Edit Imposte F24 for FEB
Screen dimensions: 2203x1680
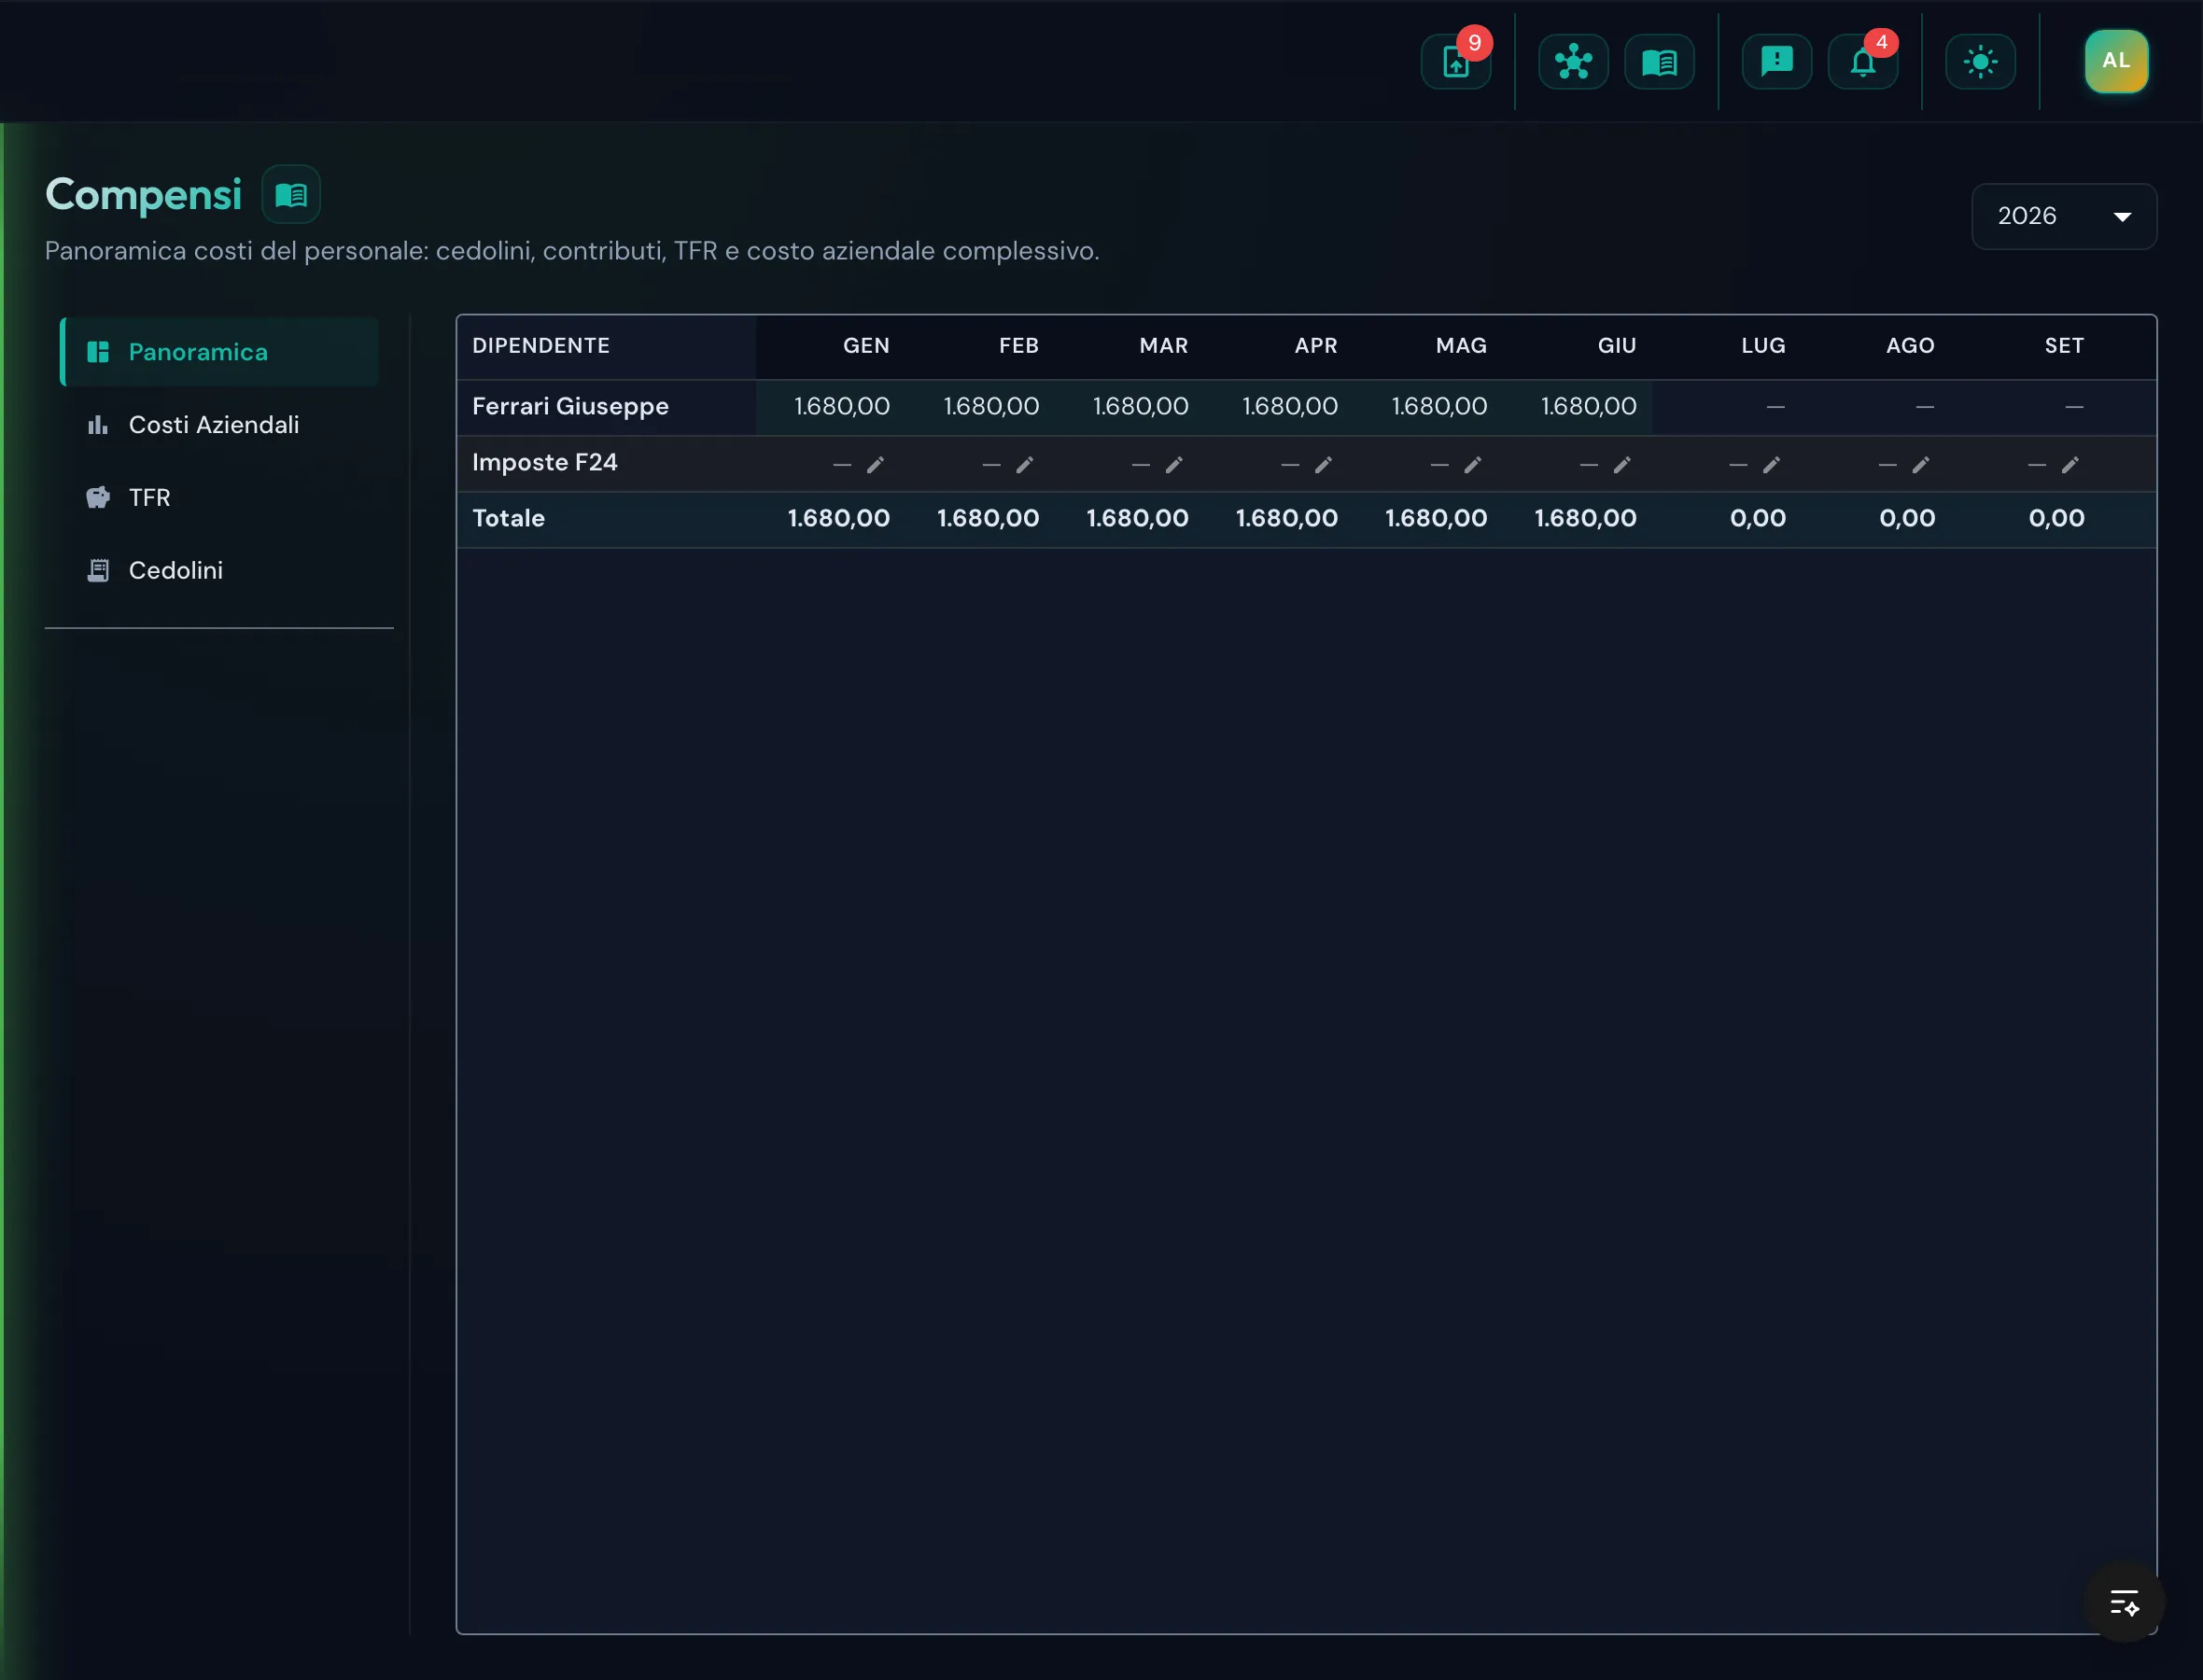pyautogui.click(x=1024, y=465)
